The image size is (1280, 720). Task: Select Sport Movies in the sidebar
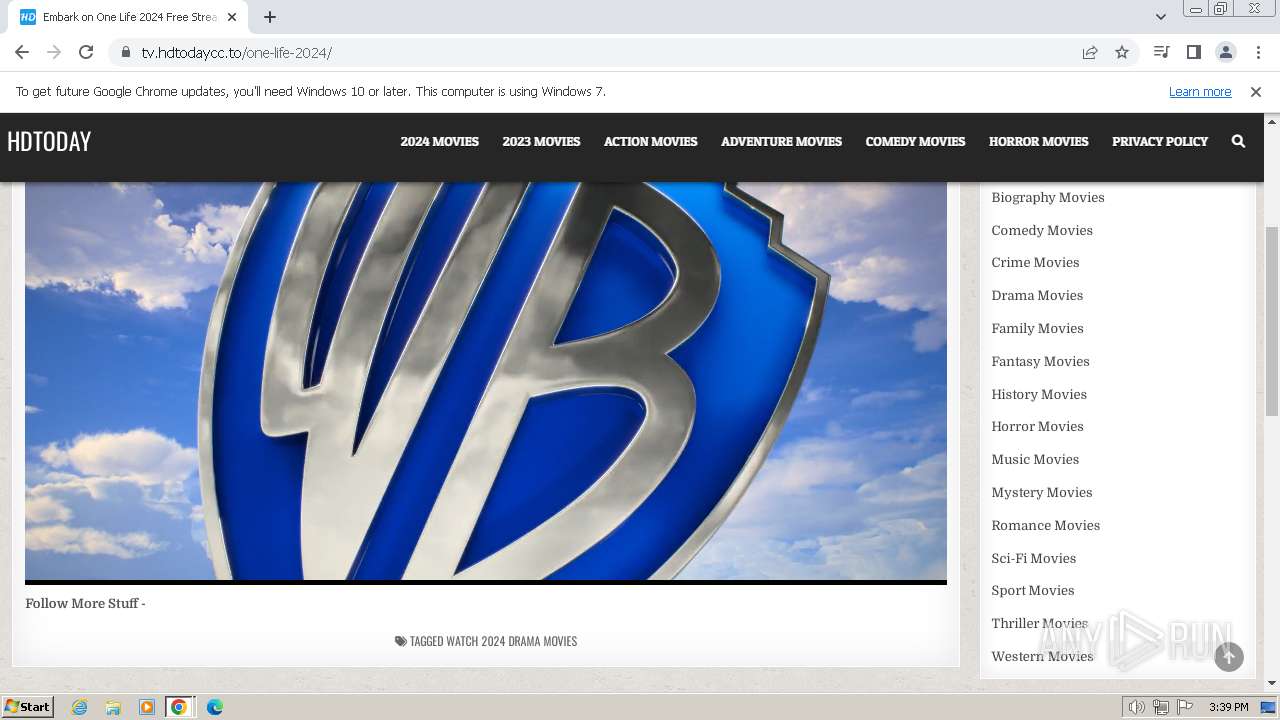(1032, 590)
